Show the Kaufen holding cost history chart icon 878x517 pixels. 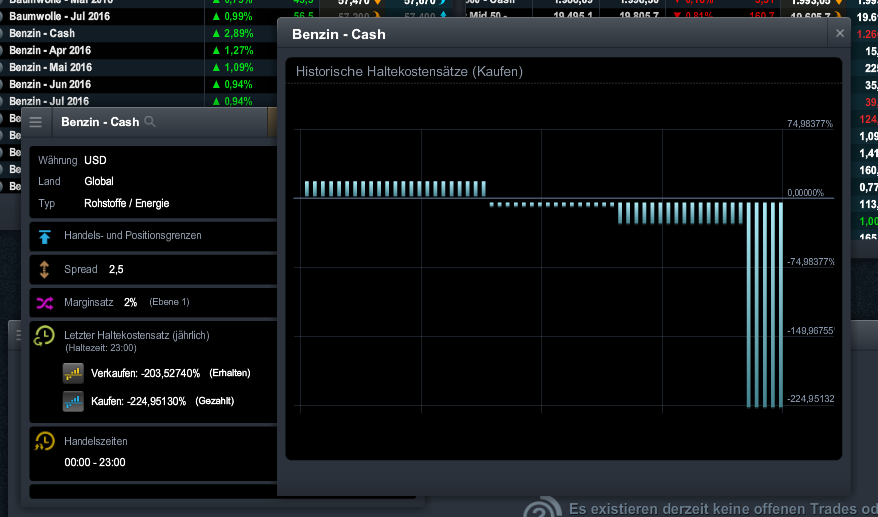(x=73, y=401)
